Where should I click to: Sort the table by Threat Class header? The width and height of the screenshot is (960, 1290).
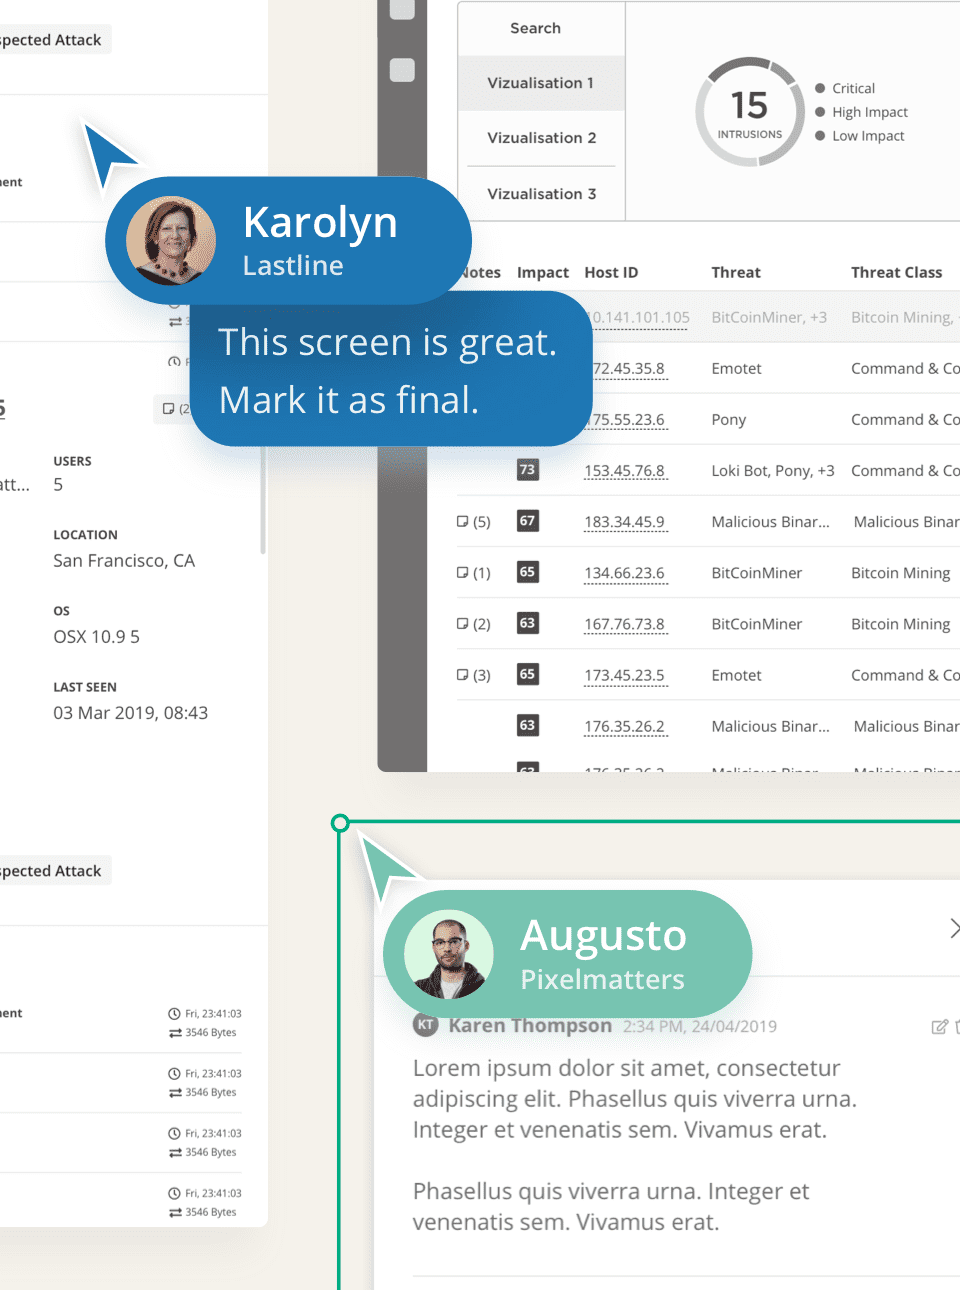click(x=896, y=272)
